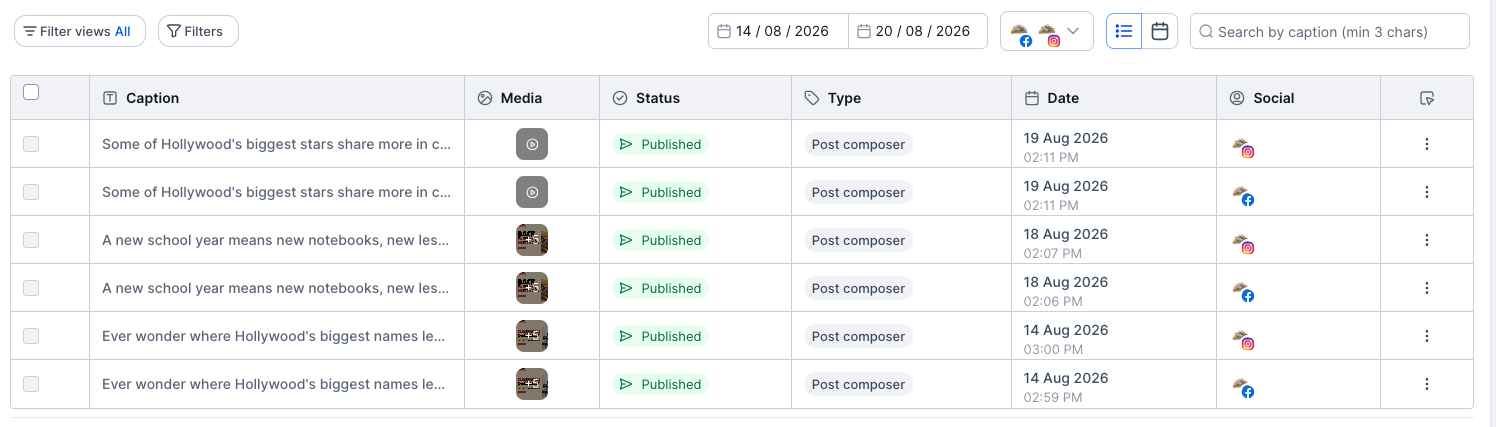Select checkbox for 19 Aug 02:11 PM Instagram post
Viewport: 1496px width, 427px height.
(31, 144)
